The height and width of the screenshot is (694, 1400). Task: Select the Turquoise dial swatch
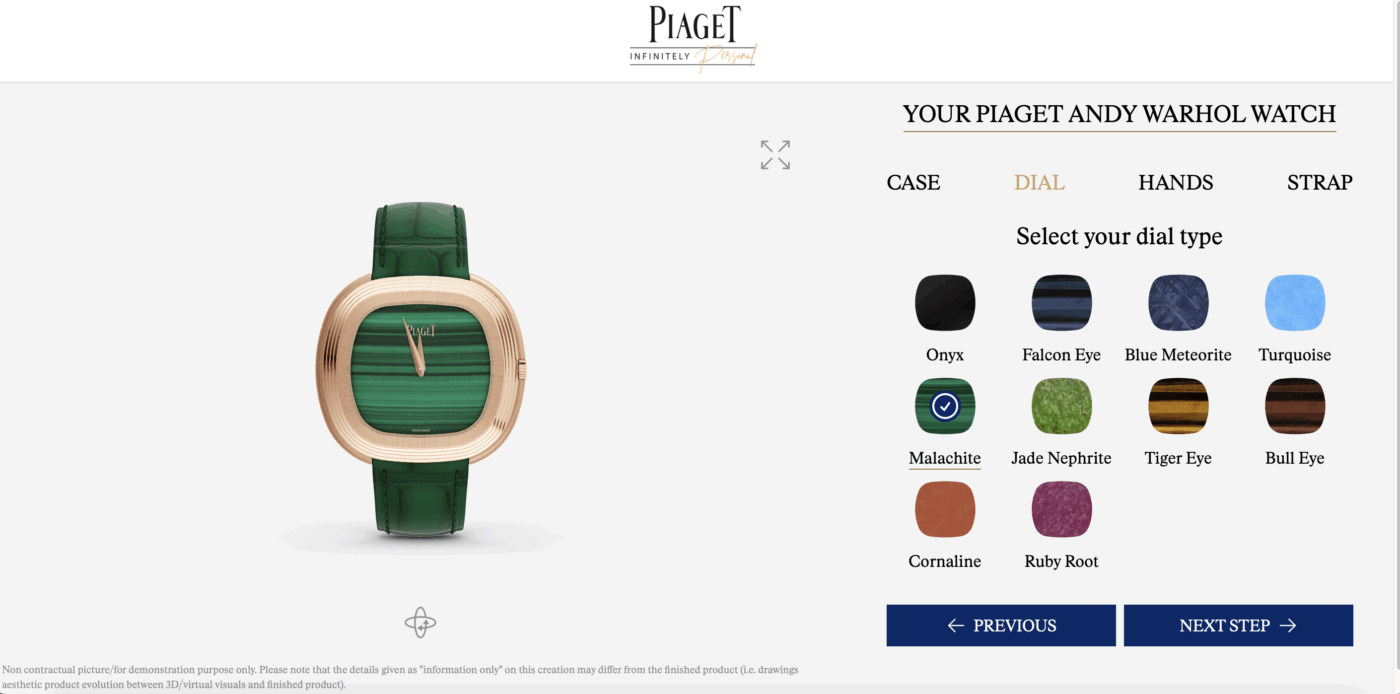(1295, 303)
